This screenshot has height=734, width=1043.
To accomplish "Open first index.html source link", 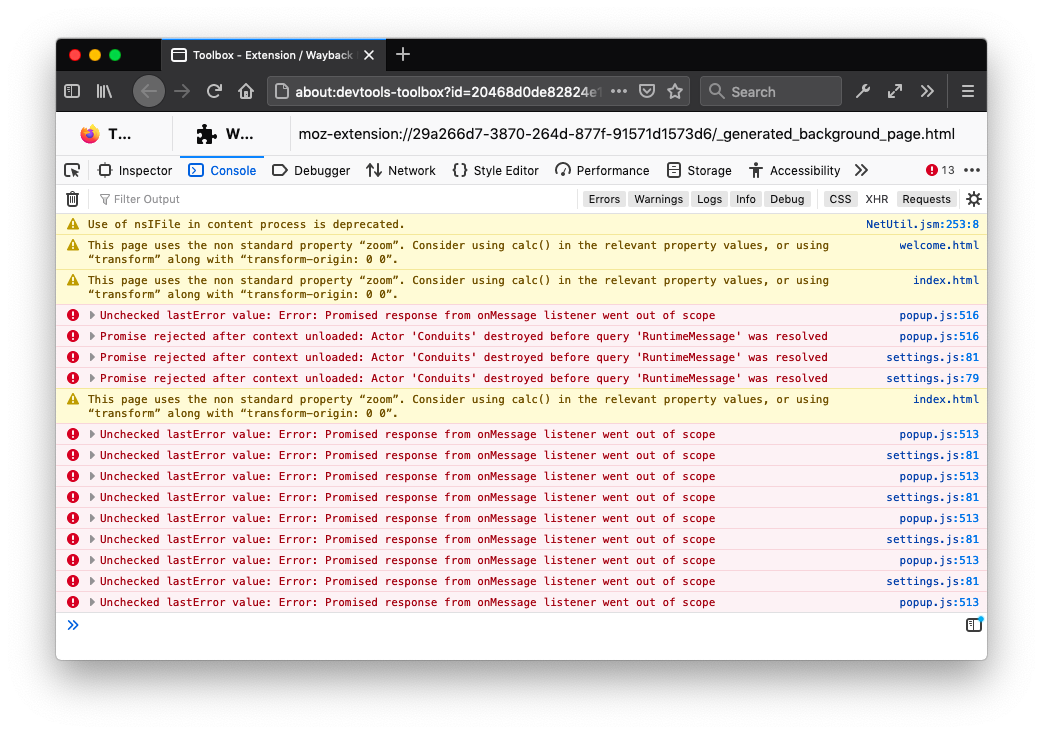I will [x=945, y=280].
